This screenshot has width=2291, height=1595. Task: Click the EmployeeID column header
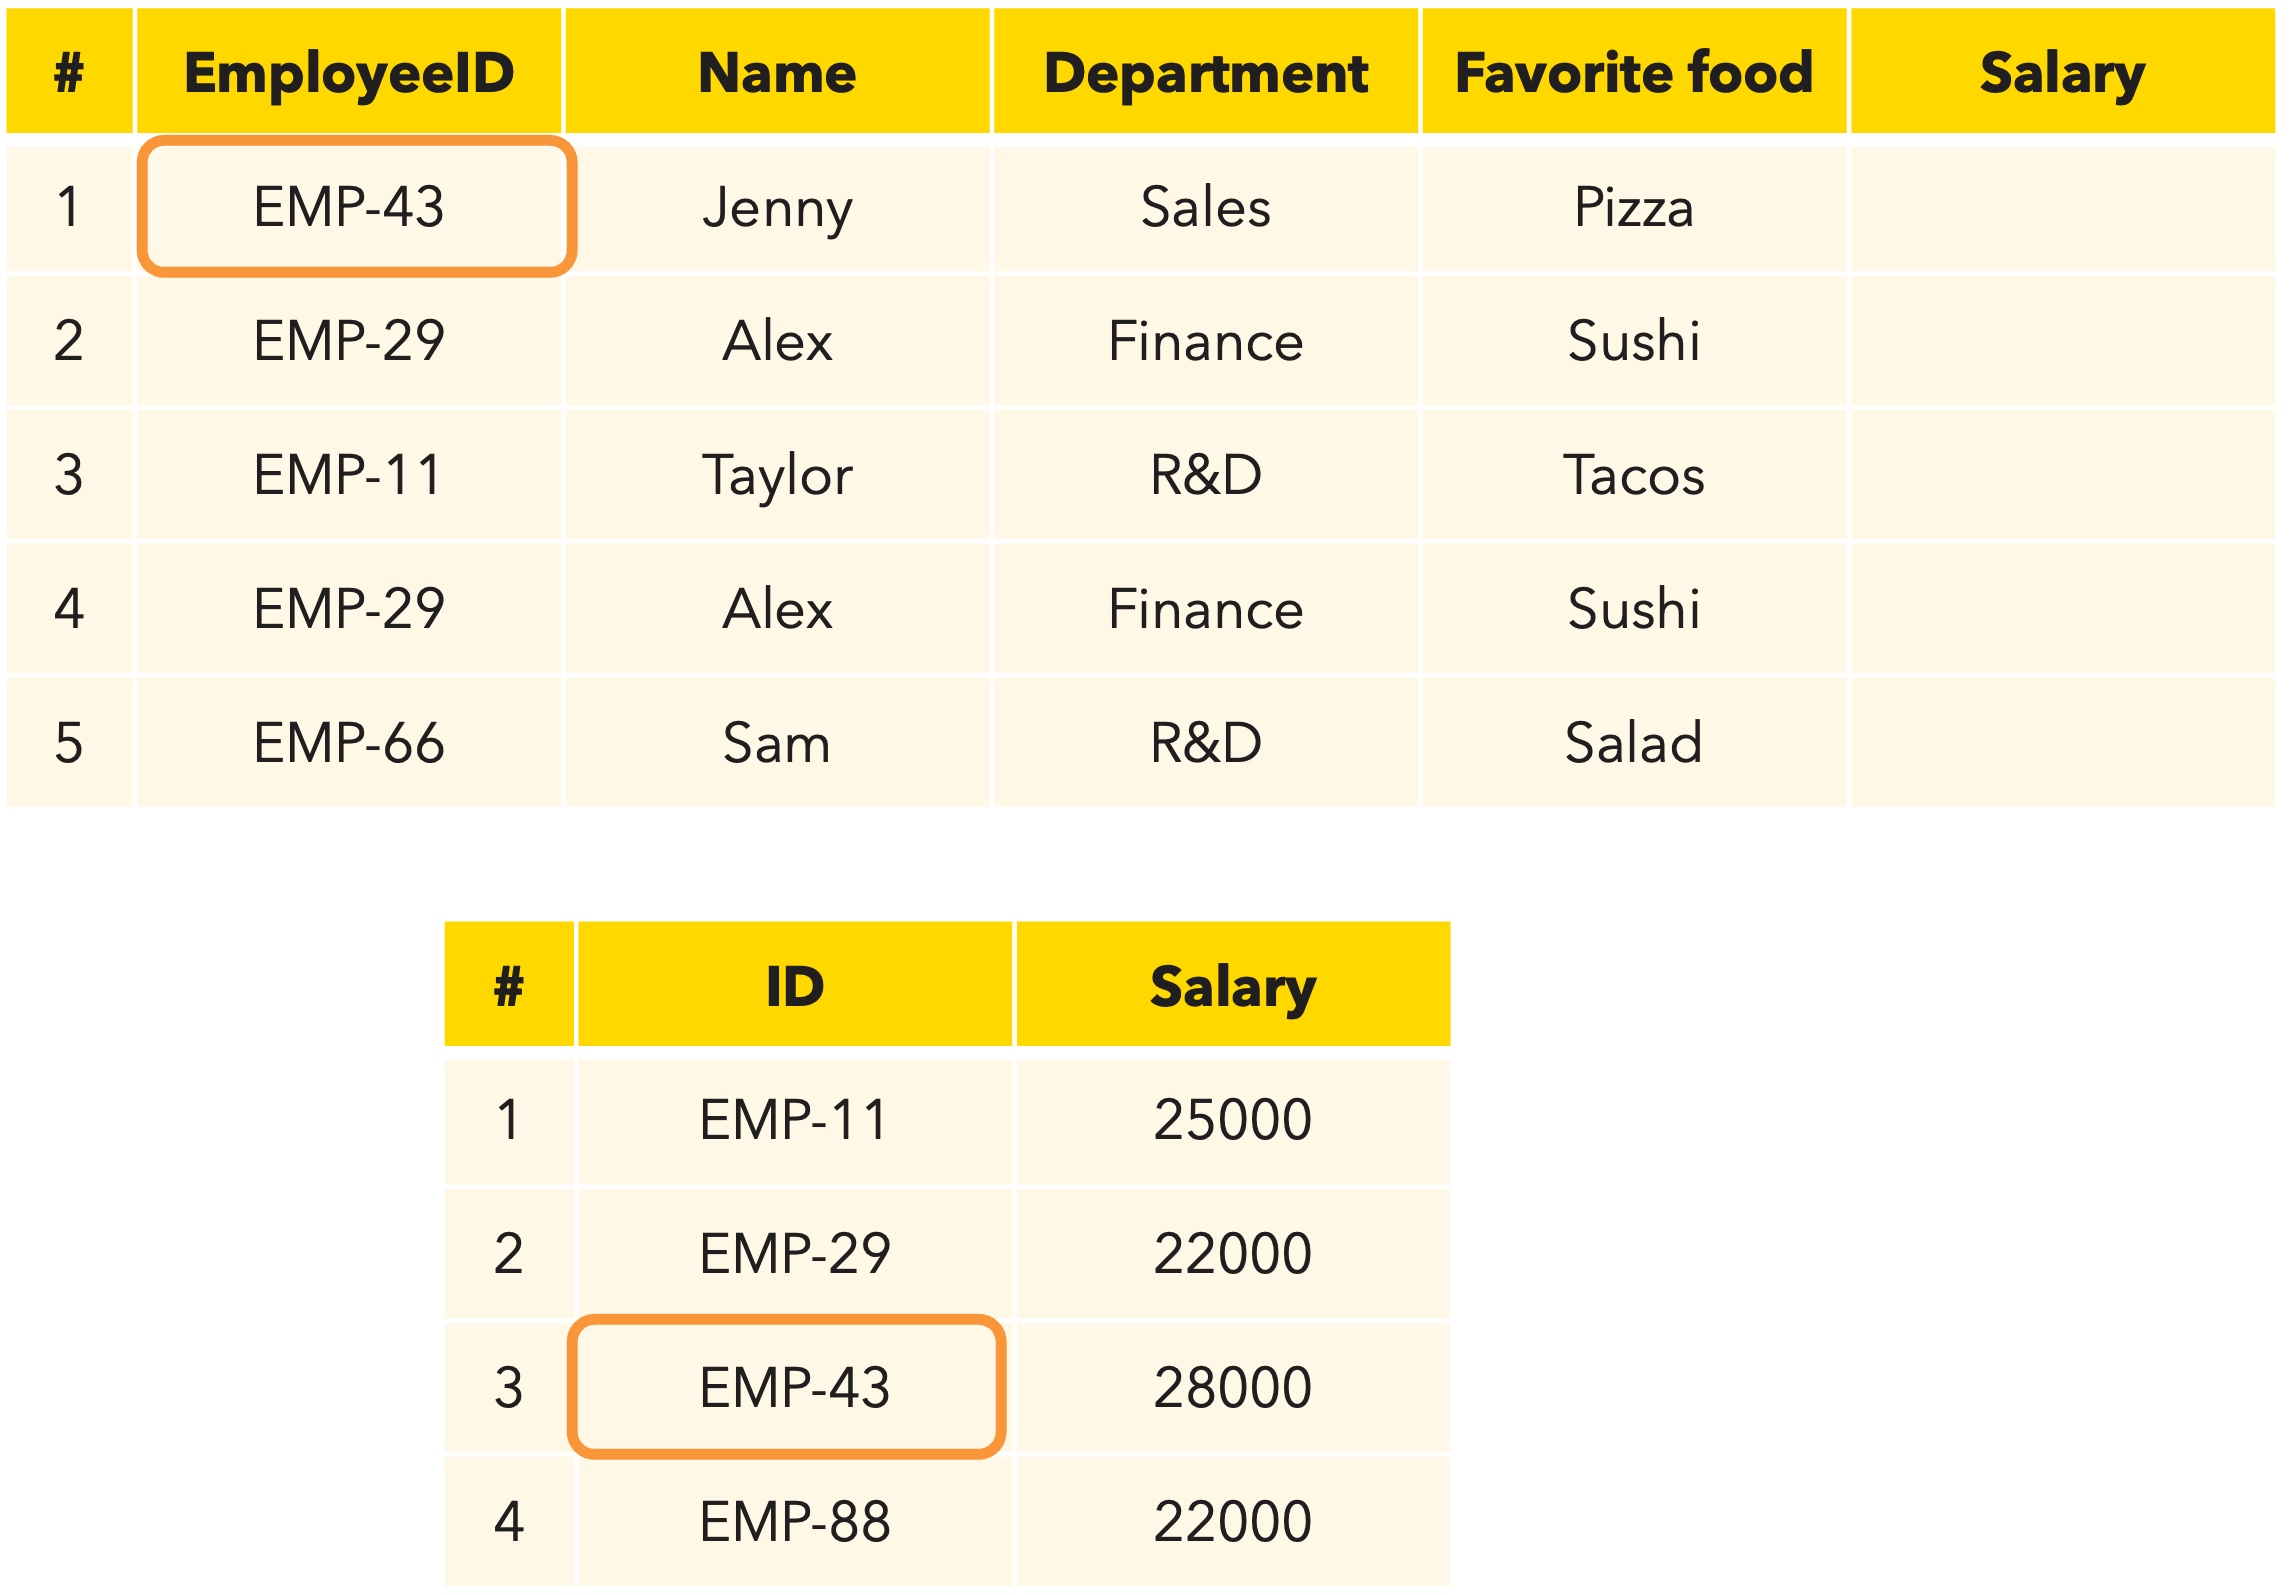pos(349,71)
